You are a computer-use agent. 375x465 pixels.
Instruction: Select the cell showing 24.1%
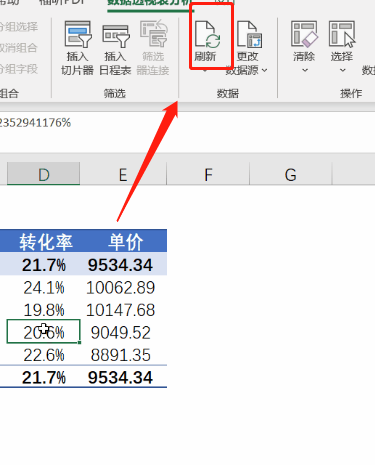point(44,287)
